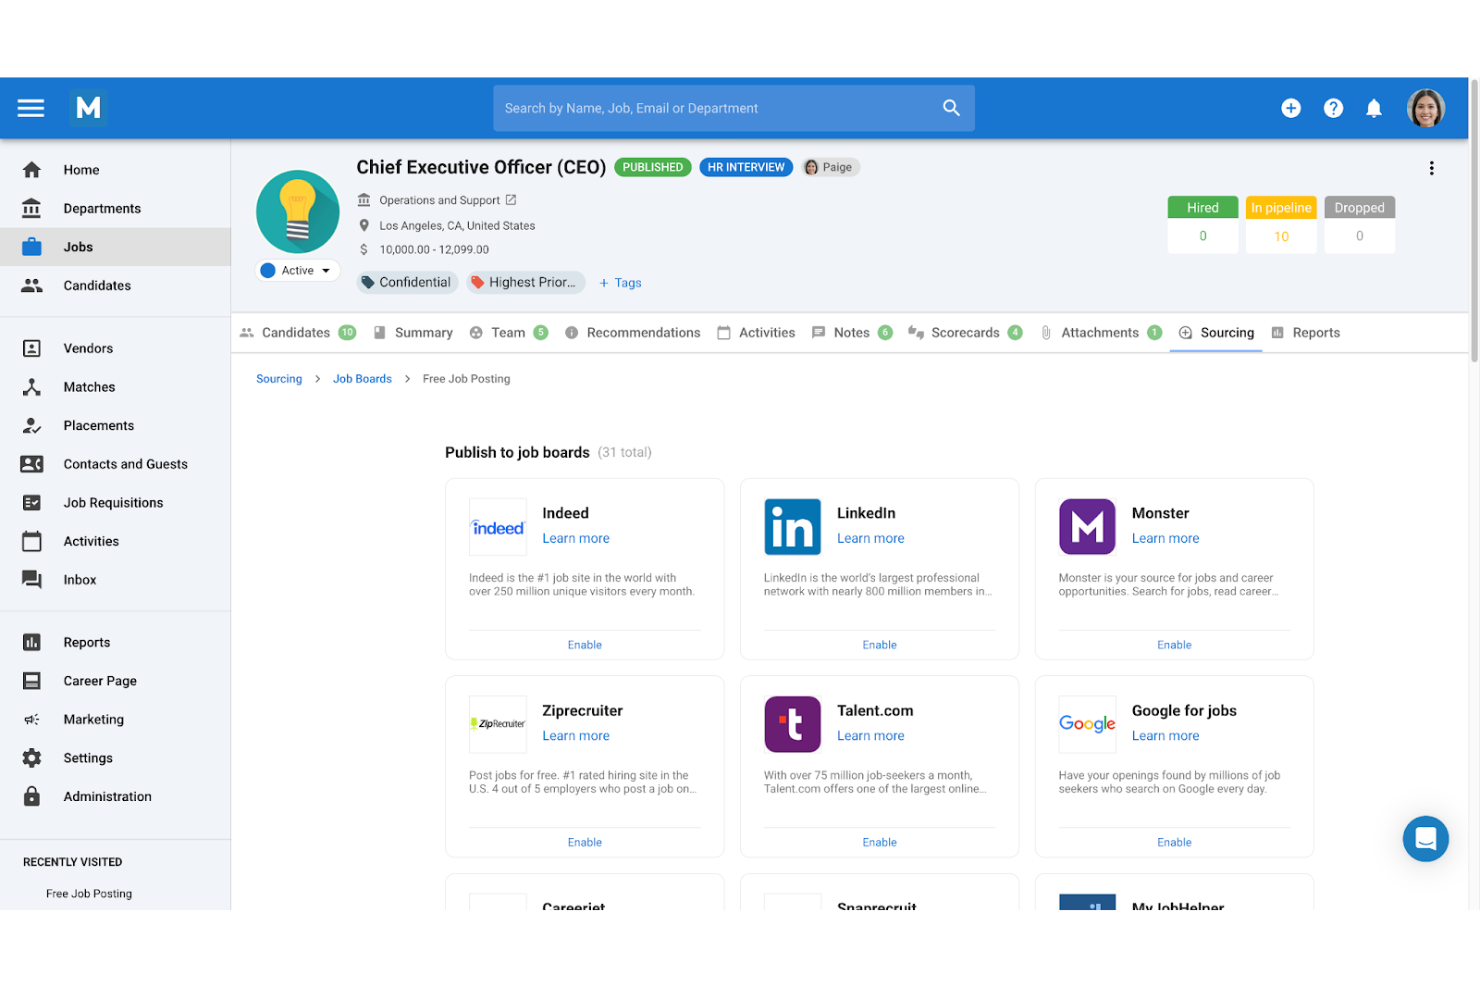Enable Indeed job board

pos(585,645)
